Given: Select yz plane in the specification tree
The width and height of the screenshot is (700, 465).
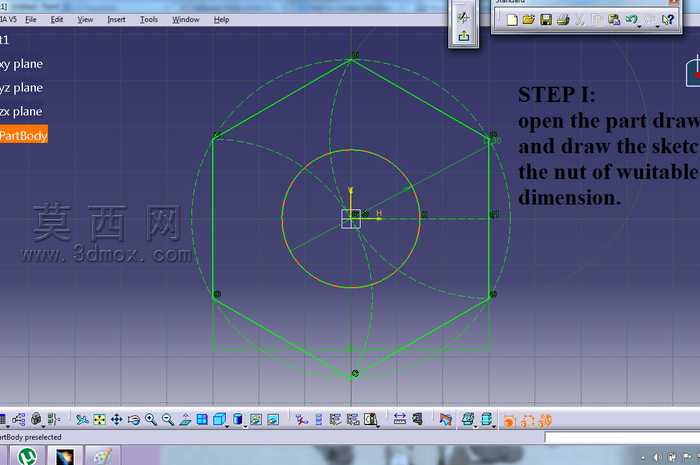Looking at the screenshot, I should tap(21, 88).
